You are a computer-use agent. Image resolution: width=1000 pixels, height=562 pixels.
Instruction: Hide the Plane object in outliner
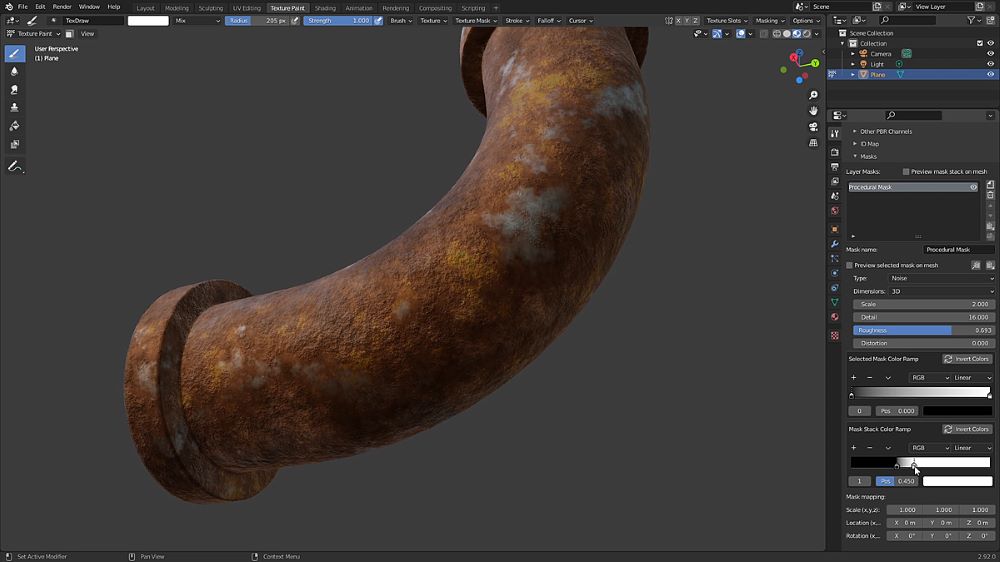[990, 75]
